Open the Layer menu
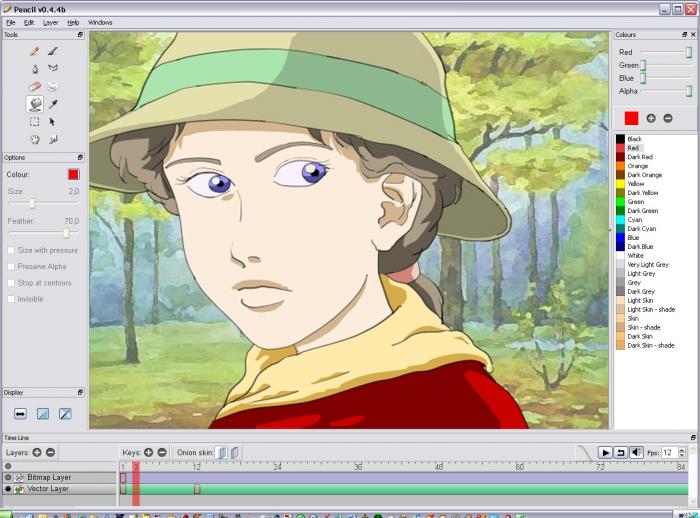 (x=50, y=22)
